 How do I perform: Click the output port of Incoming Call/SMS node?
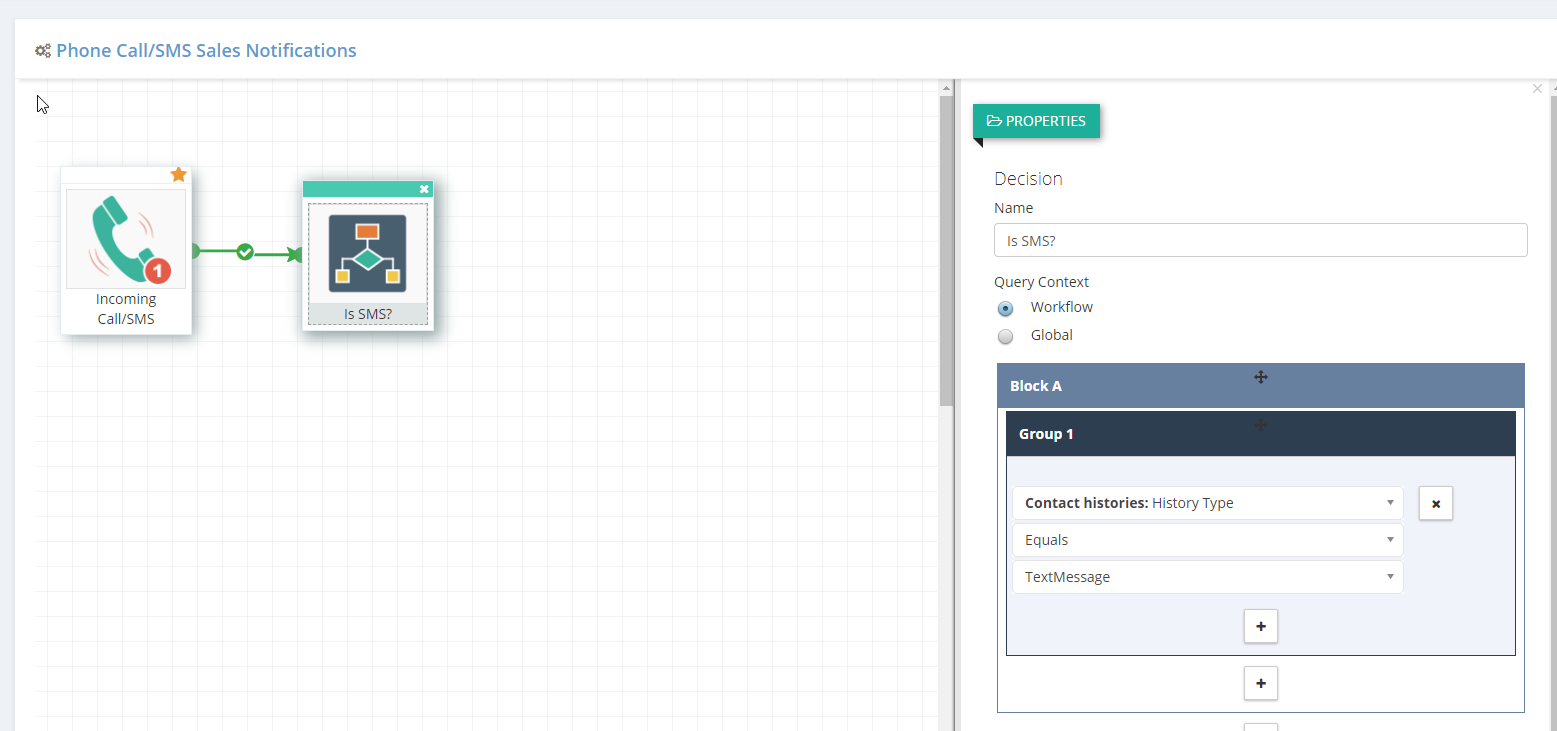[194, 251]
